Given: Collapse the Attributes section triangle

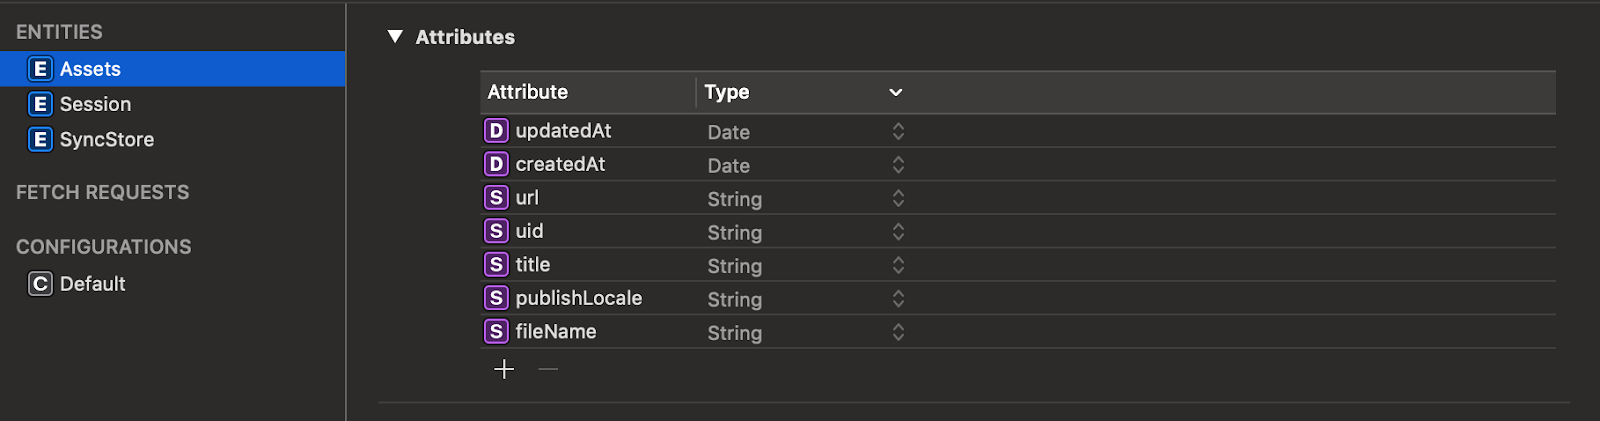Looking at the screenshot, I should [x=395, y=37].
